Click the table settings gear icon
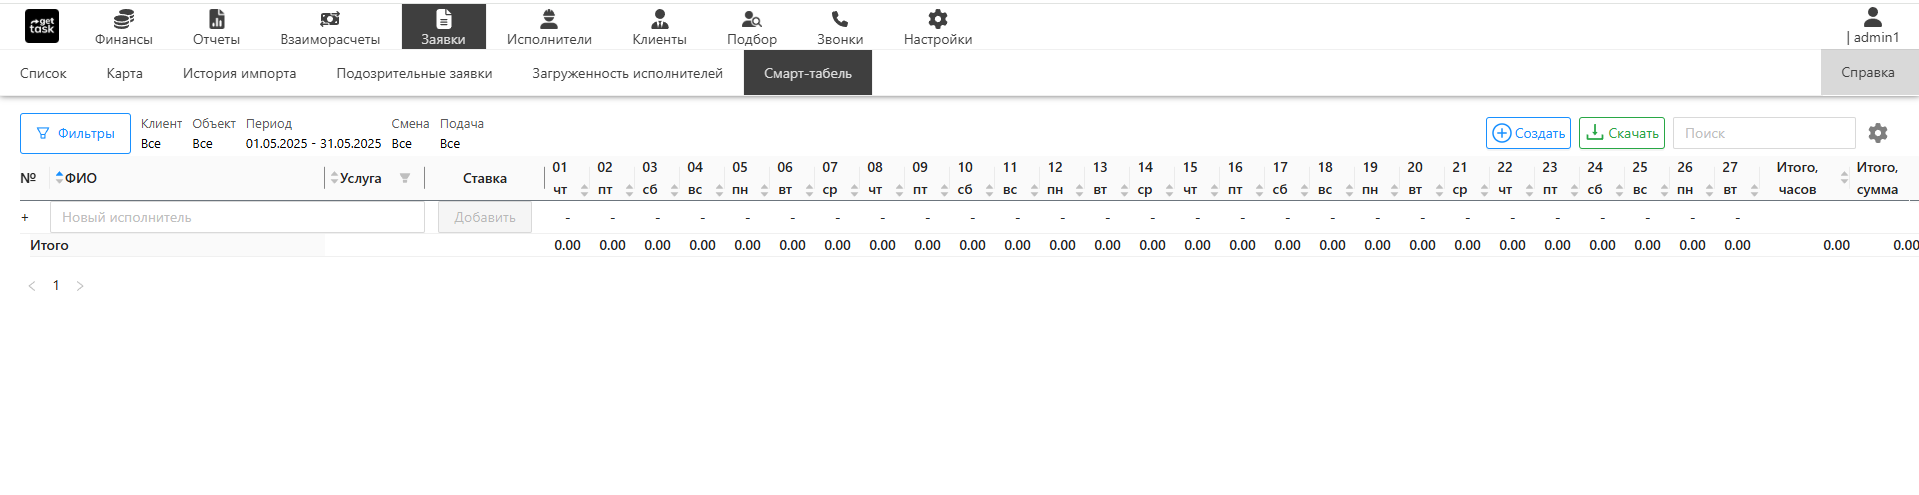1919x495 pixels. point(1878,133)
